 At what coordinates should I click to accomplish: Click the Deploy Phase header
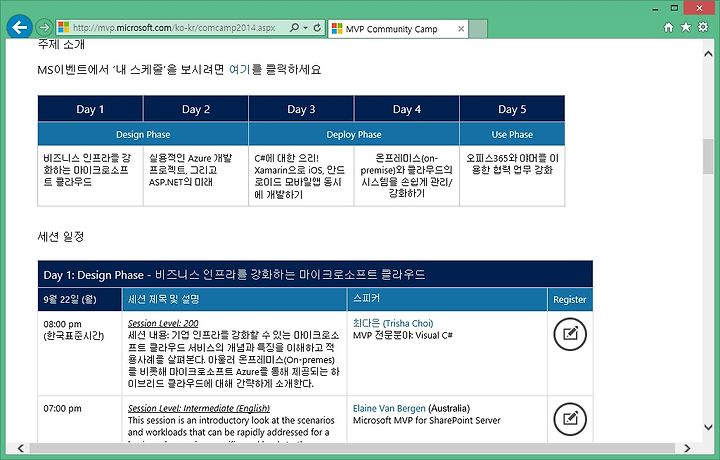point(354,135)
